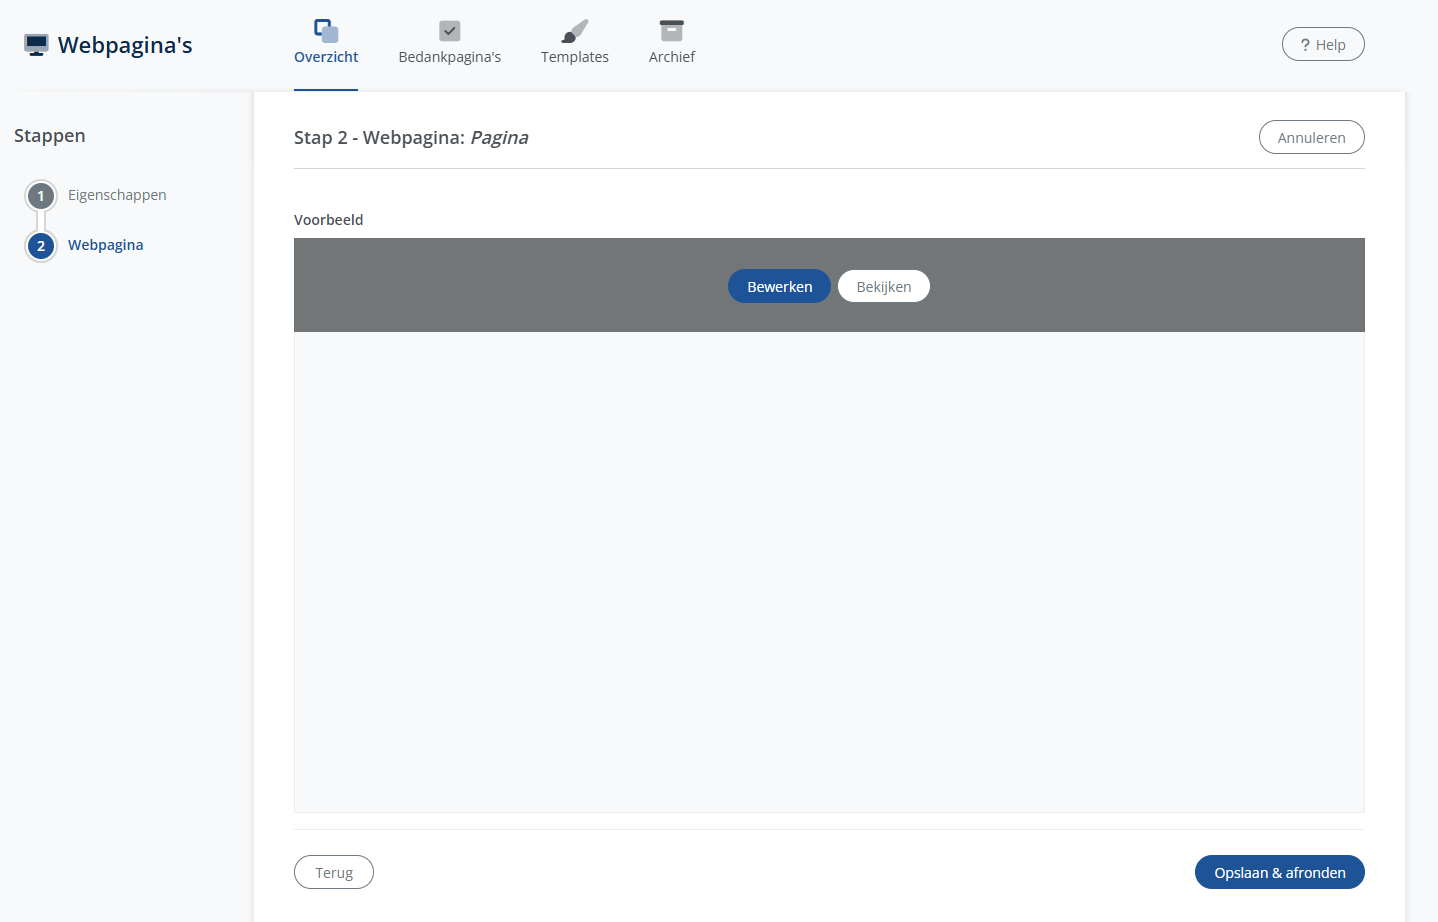Go back with the Terug button
The height and width of the screenshot is (922, 1438).
(334, 873)
